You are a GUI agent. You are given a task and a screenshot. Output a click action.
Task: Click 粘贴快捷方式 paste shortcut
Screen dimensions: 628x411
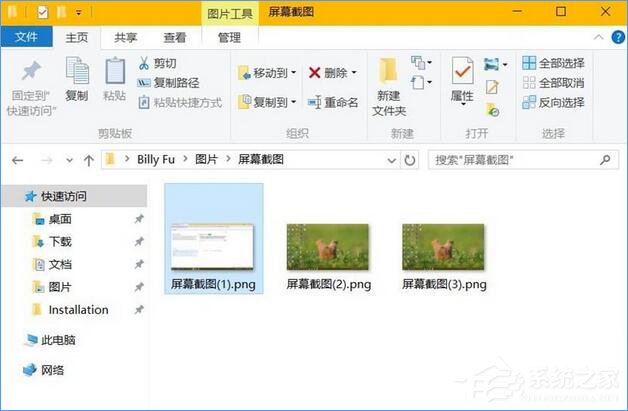[180, 103]
